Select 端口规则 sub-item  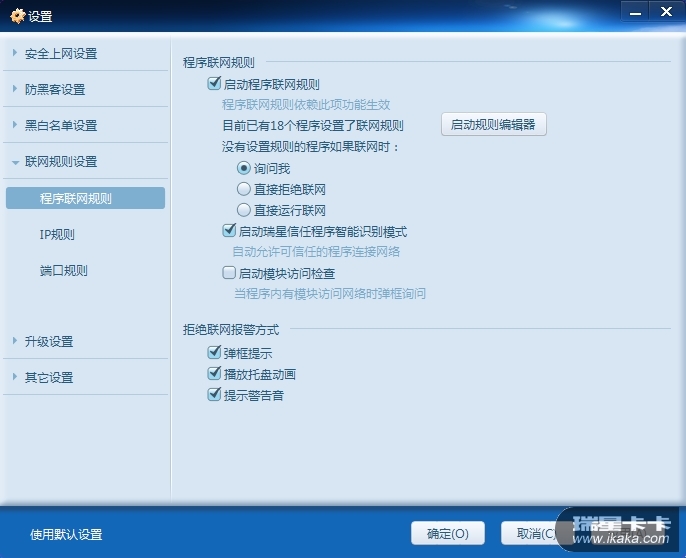63,270
